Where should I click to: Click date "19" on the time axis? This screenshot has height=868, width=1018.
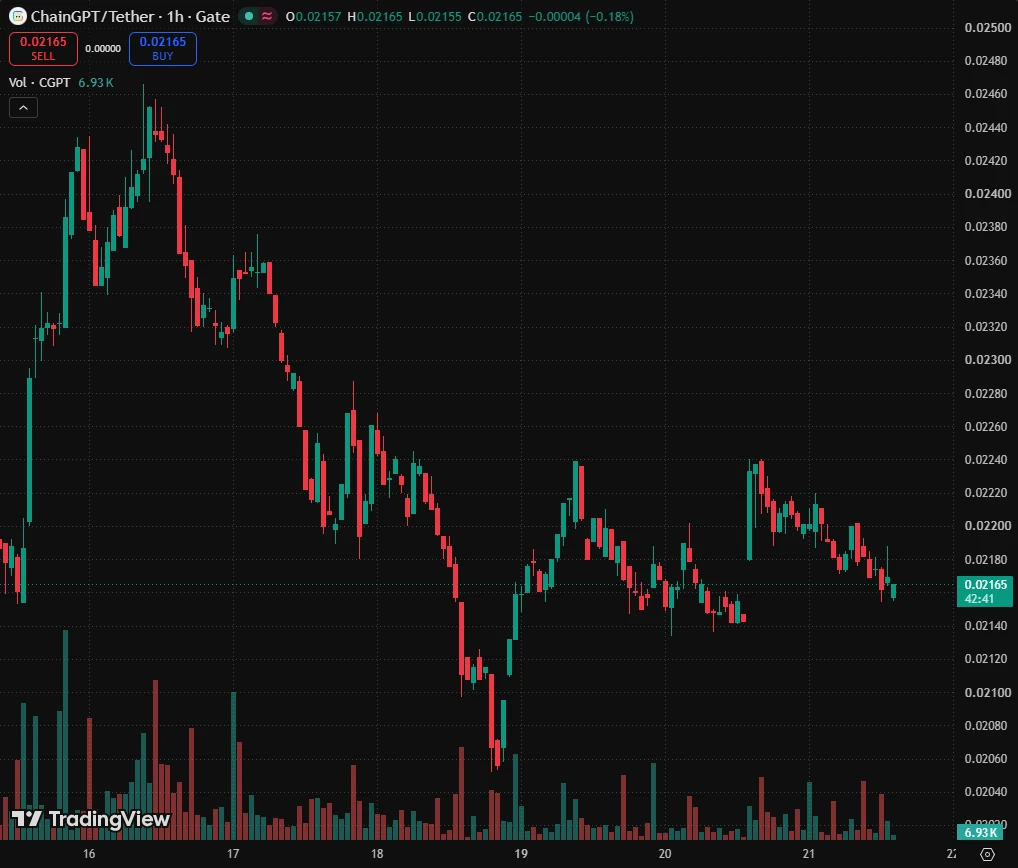point(521,854)
